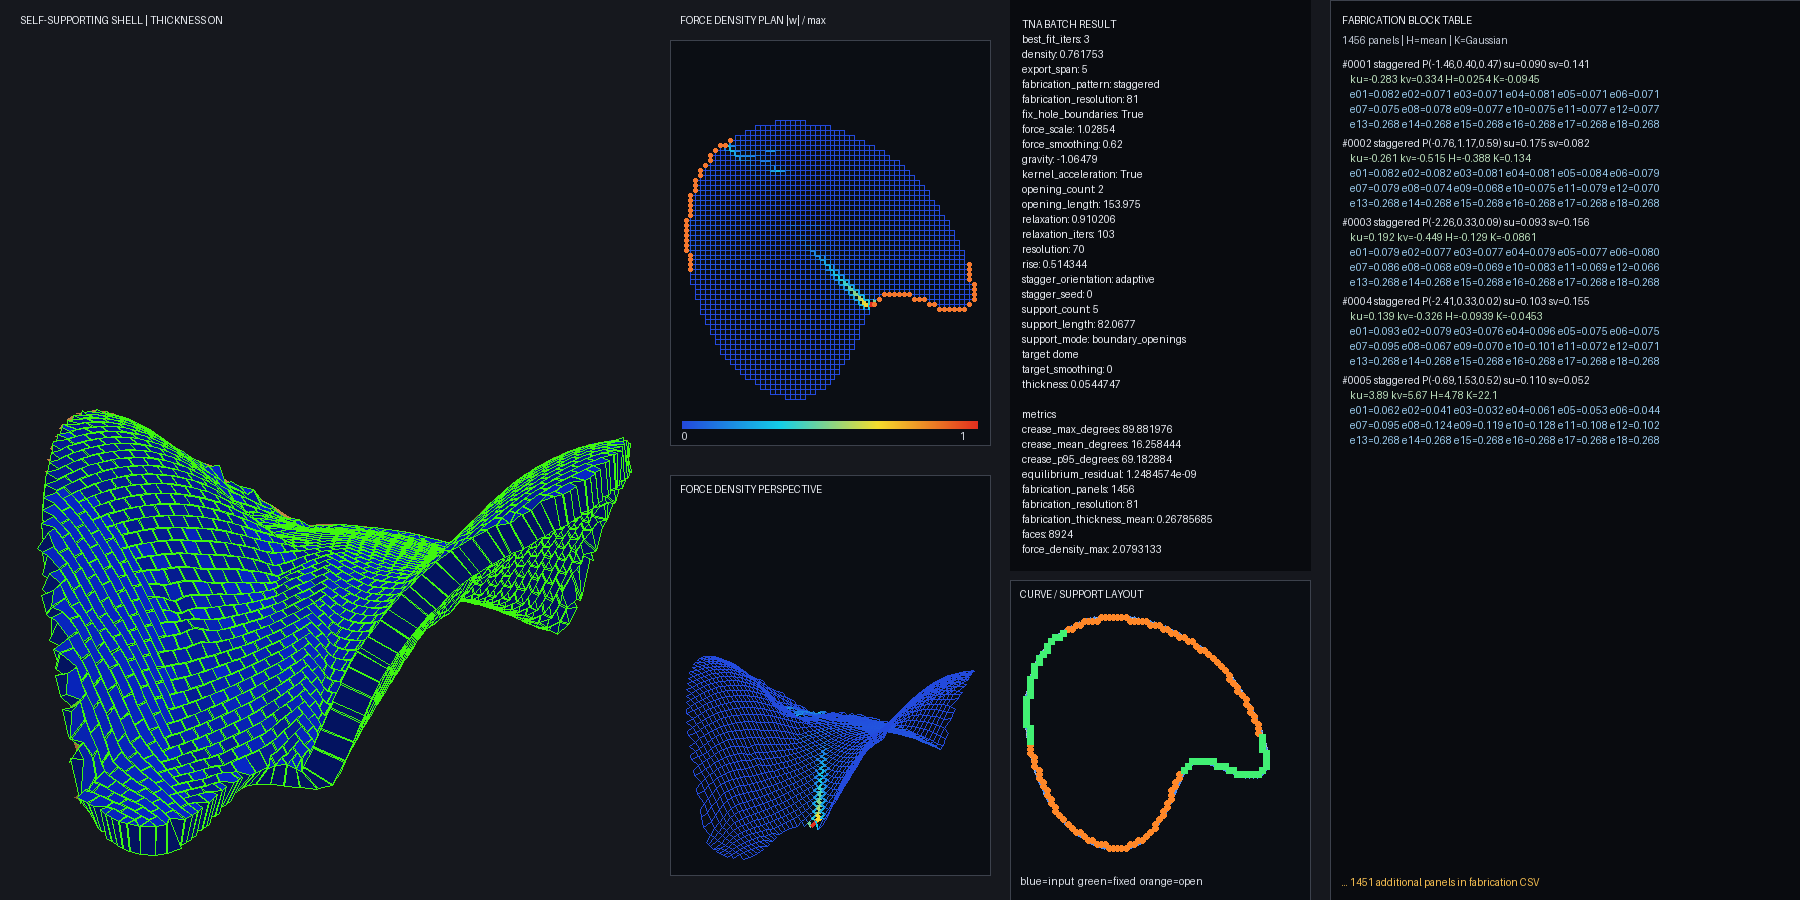Click the TNA Batch Result heading

[1069, 24]
